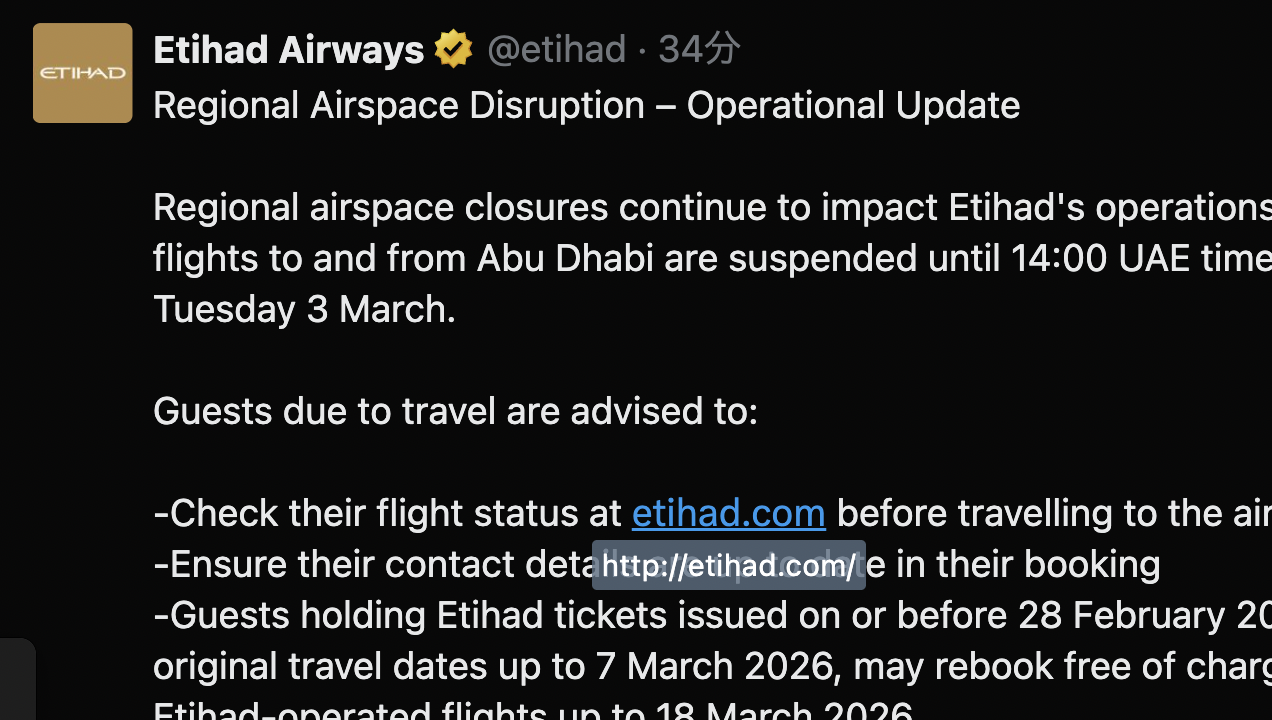
Task: Click the 'original travel dates up to 7 March 2026' line
Action: click(495, 666)
